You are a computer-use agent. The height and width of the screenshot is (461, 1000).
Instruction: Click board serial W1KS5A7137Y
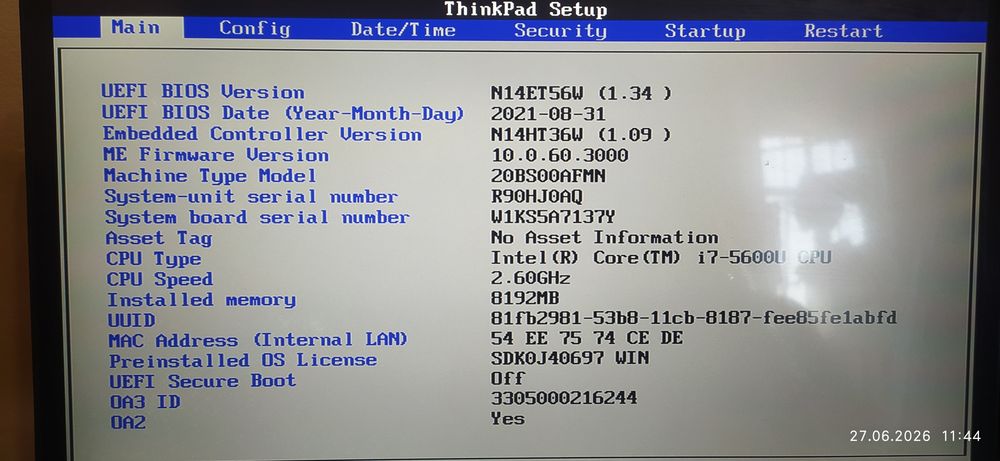[553, 217]
